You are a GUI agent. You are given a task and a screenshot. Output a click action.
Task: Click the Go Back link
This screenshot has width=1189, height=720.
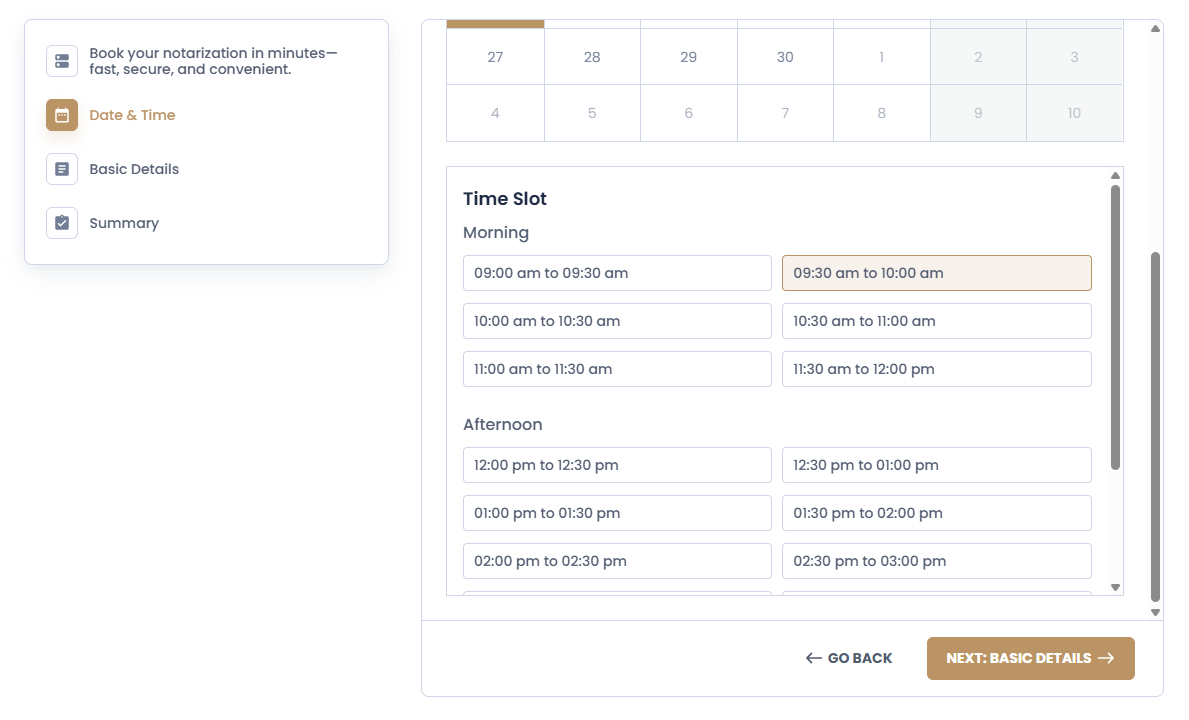click(850, 658)
